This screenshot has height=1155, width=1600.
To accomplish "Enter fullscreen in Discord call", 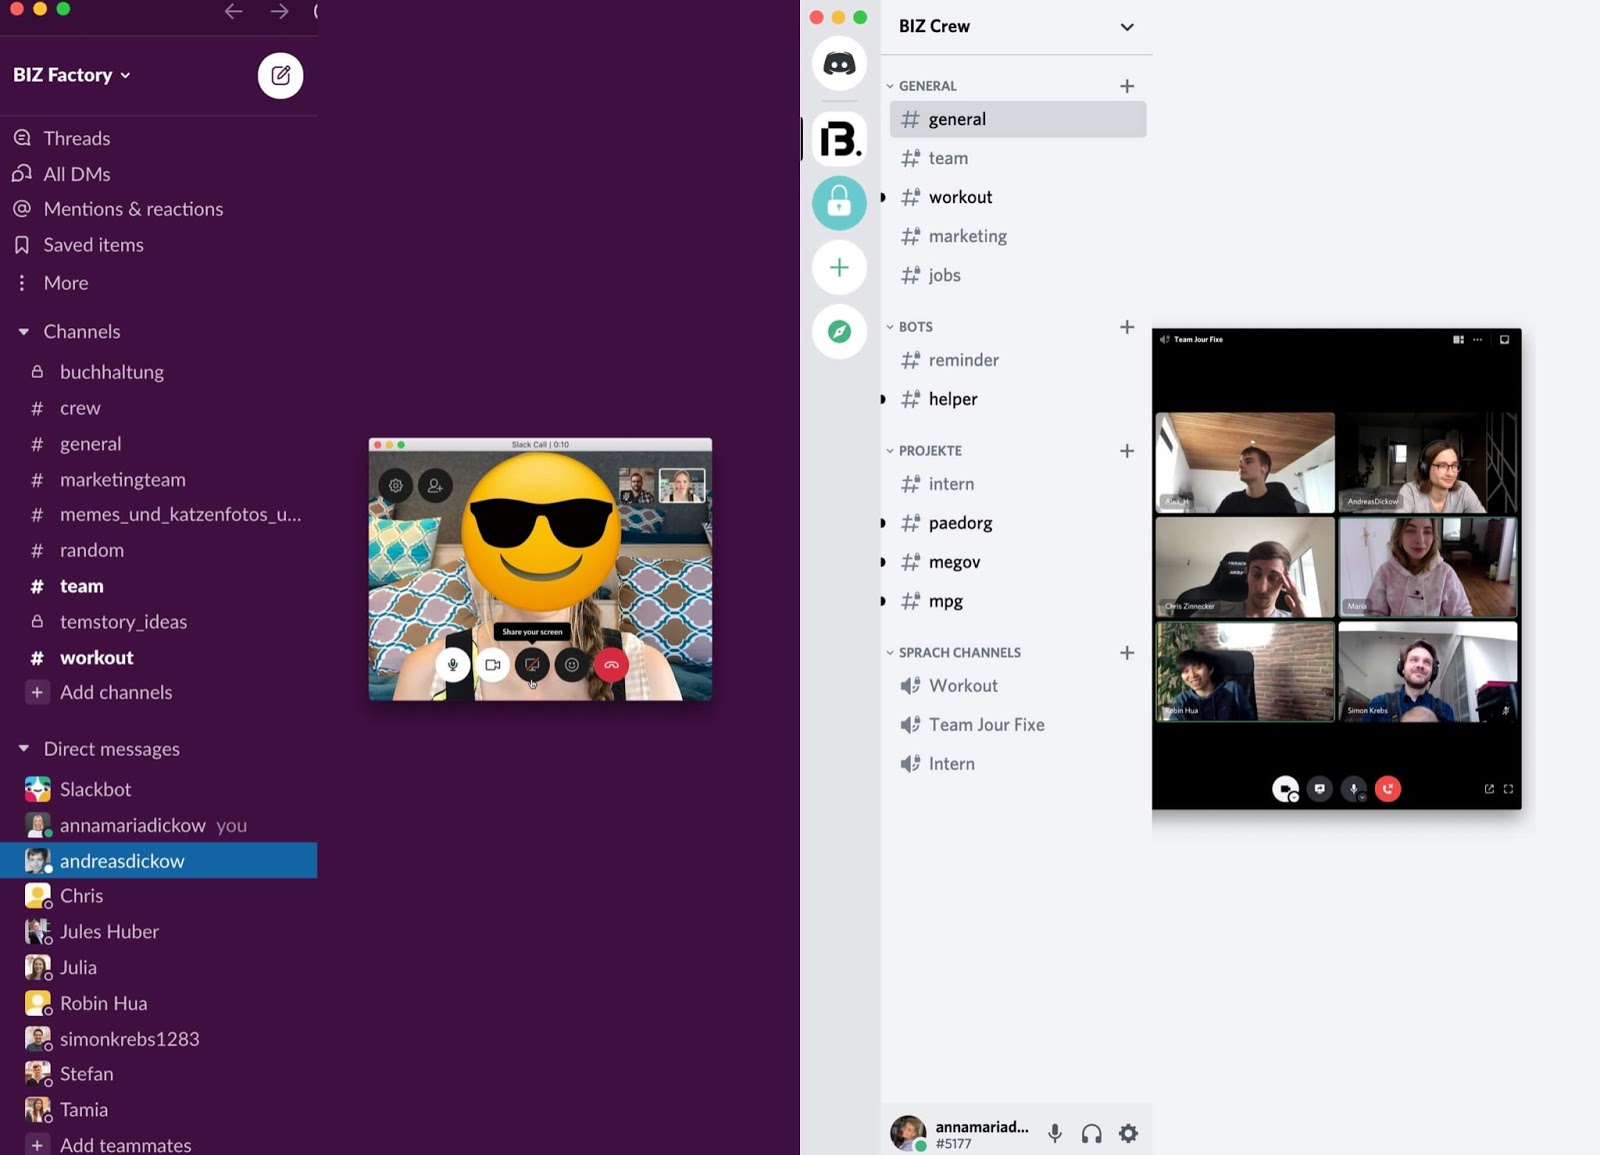I will 1508,789.
